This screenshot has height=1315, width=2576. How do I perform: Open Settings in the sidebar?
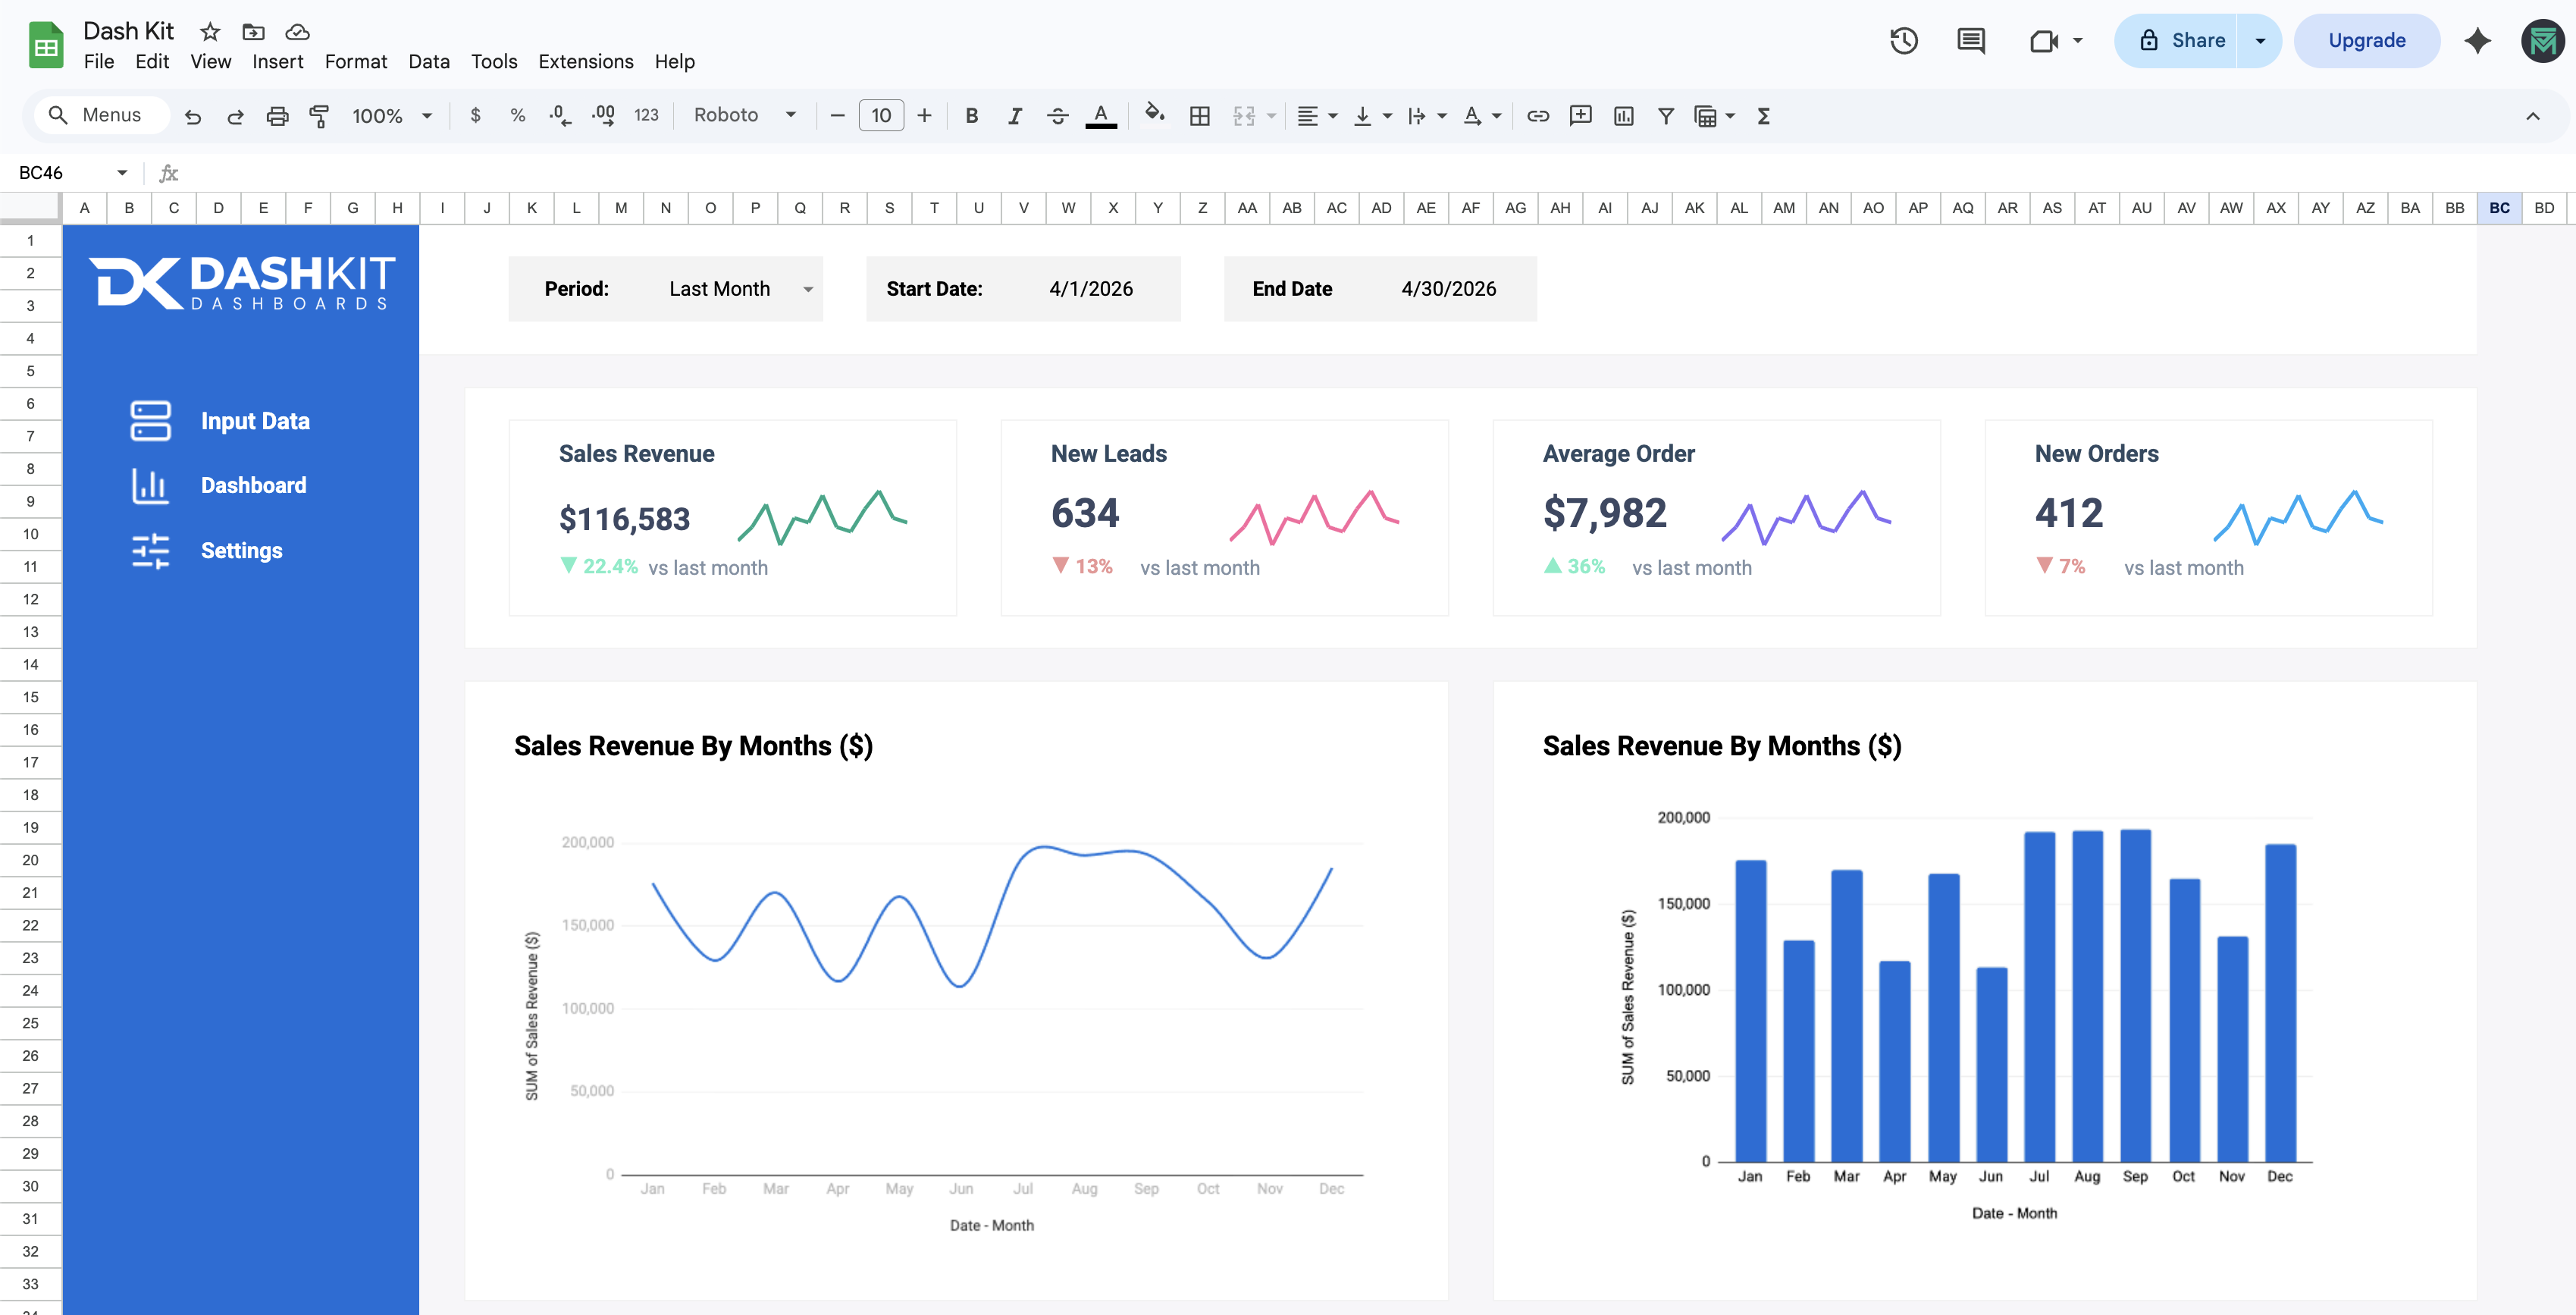point(241,551)
